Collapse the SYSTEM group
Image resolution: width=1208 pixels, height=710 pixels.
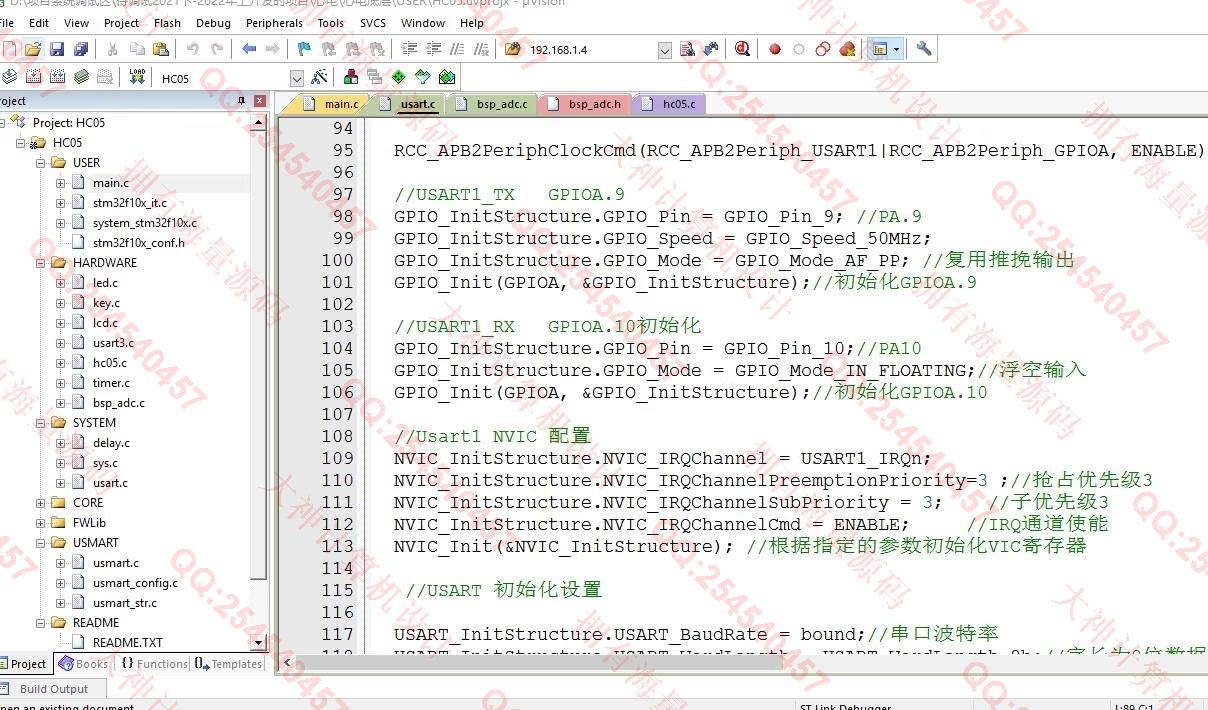tap(41, 423)
